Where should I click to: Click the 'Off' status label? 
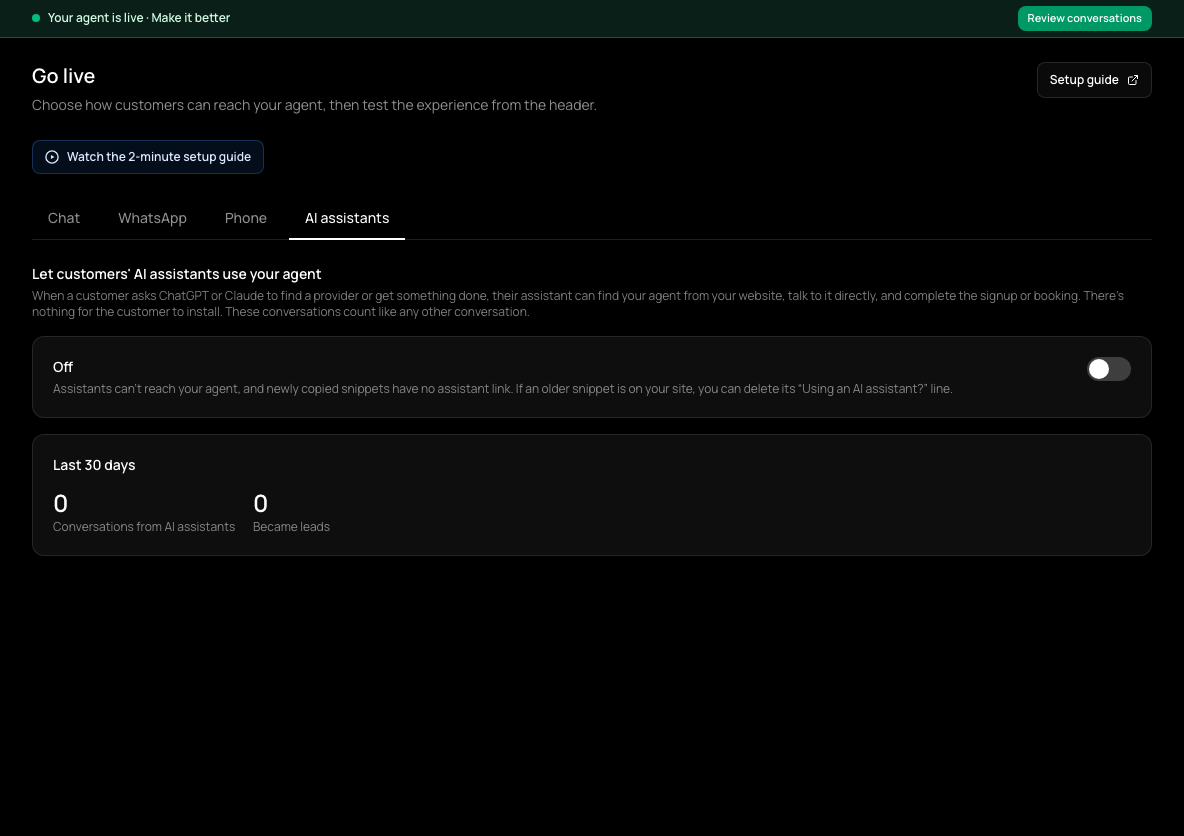click(63, 367)
